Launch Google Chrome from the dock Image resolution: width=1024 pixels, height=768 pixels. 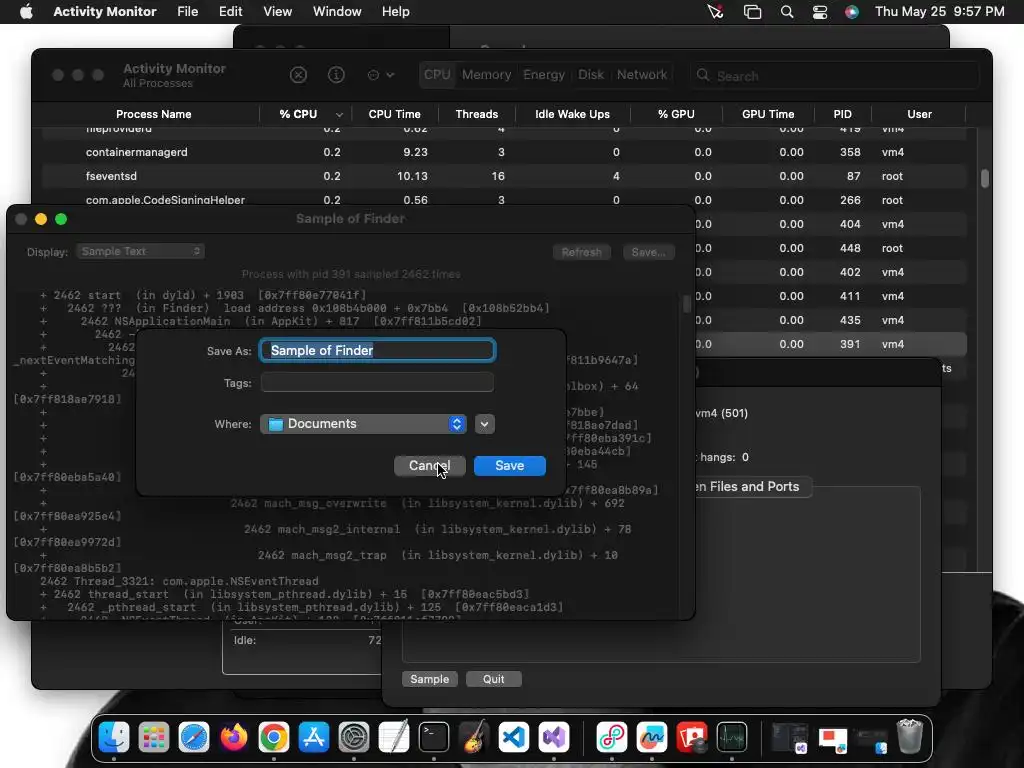point(274,738)
